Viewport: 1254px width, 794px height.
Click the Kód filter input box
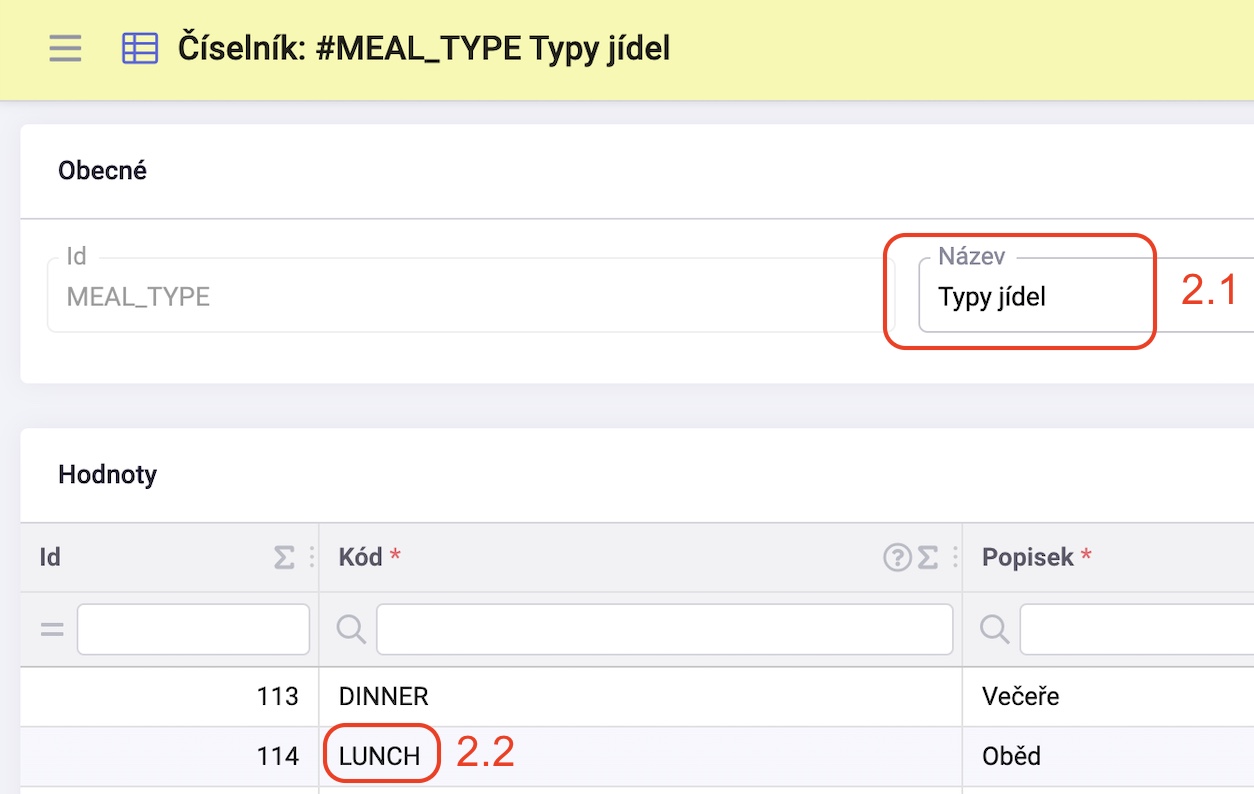[664, 629]
